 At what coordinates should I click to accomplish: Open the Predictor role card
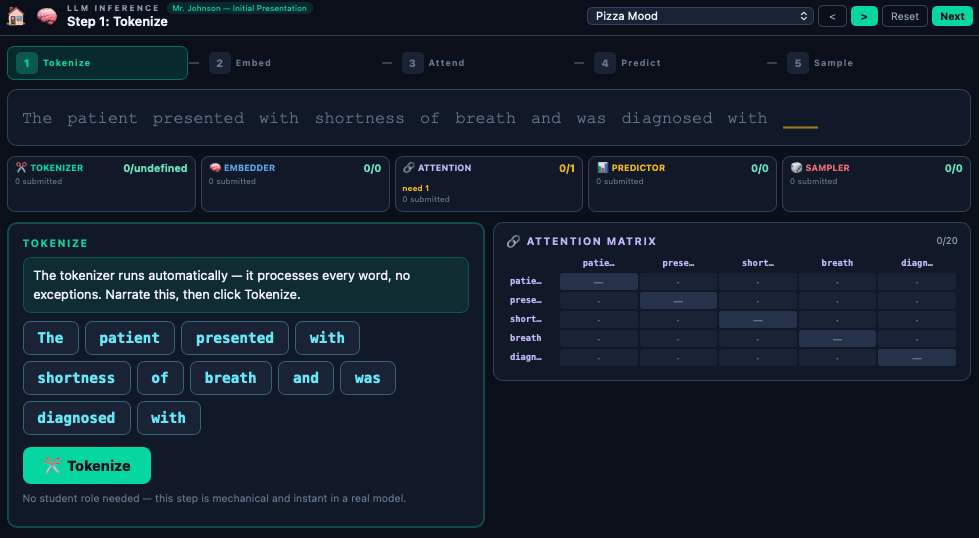click(682, 184)
